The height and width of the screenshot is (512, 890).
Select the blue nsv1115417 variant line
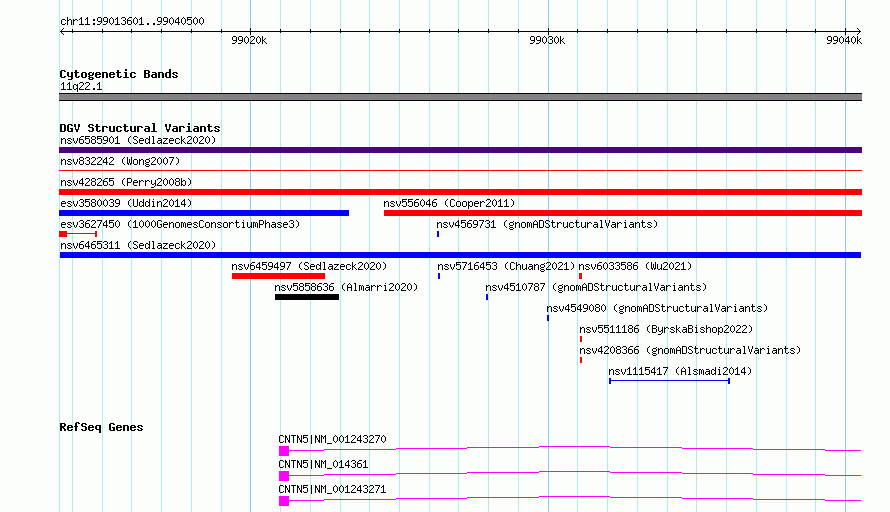point(669,381)
